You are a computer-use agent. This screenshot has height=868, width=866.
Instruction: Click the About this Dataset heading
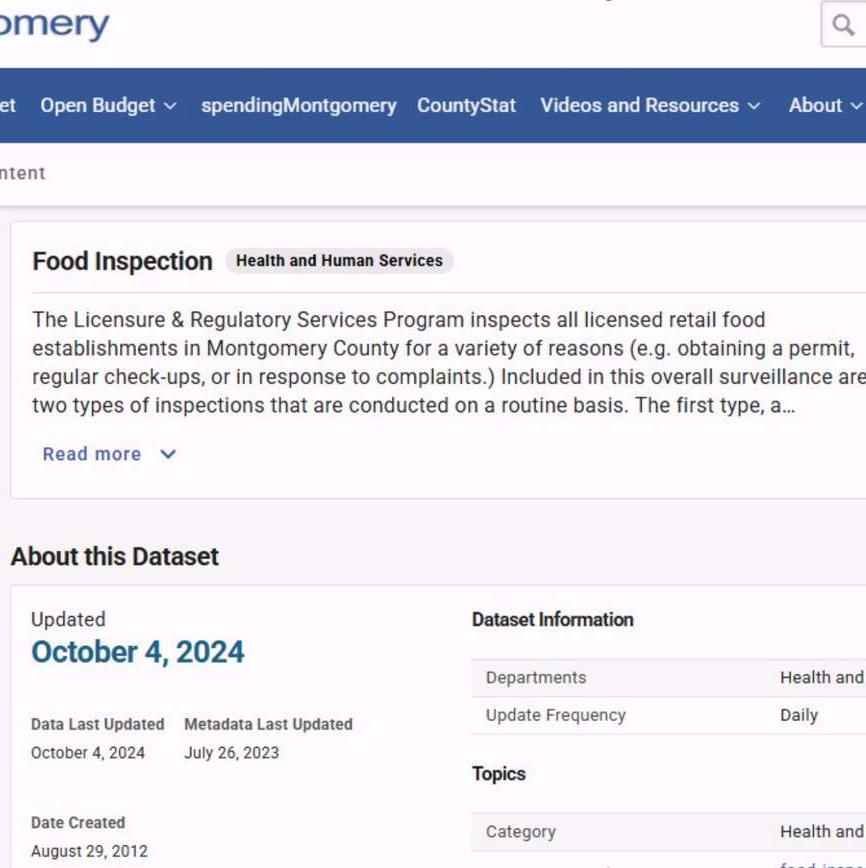[115, 557]
